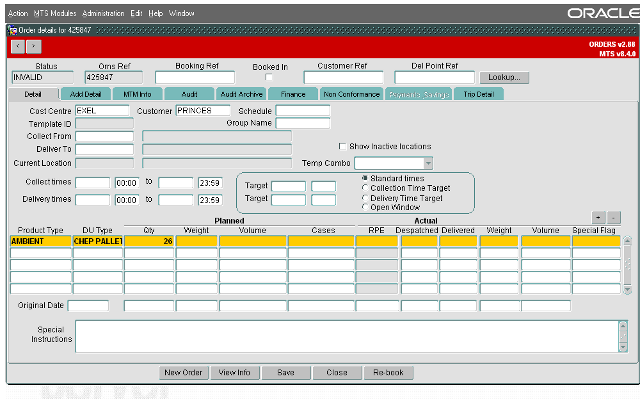Open the MTS Modules menu

point(55,13)
